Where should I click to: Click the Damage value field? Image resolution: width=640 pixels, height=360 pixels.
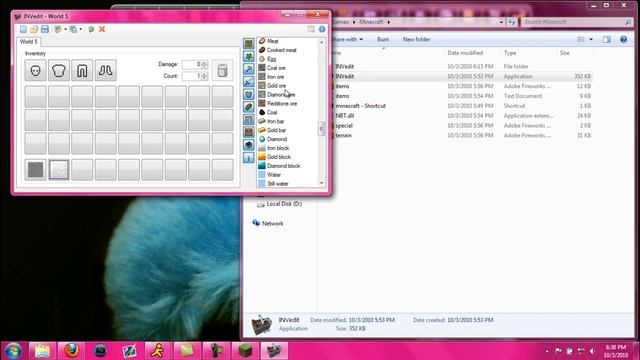click(191, 64)
